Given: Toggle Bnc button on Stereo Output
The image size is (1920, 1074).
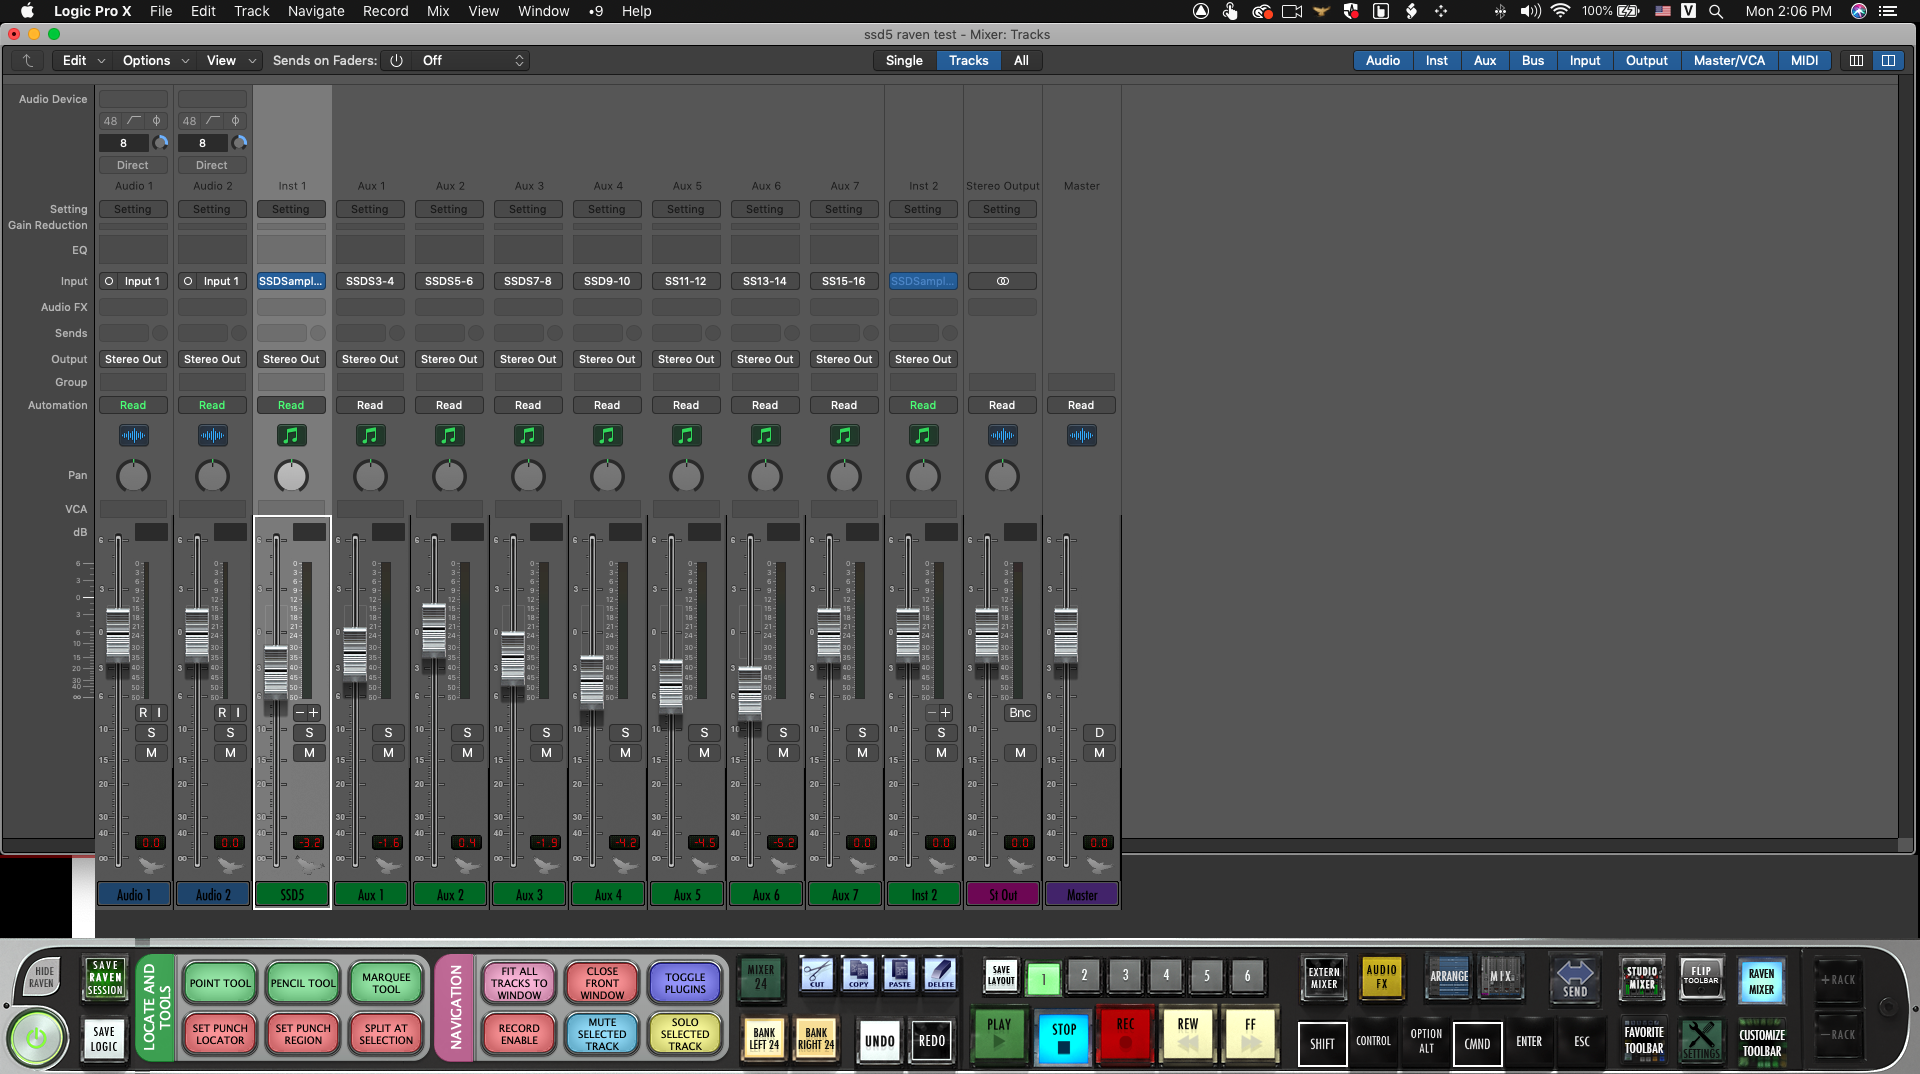Looking at the screenshot, I should click(x=1020, y=713).
